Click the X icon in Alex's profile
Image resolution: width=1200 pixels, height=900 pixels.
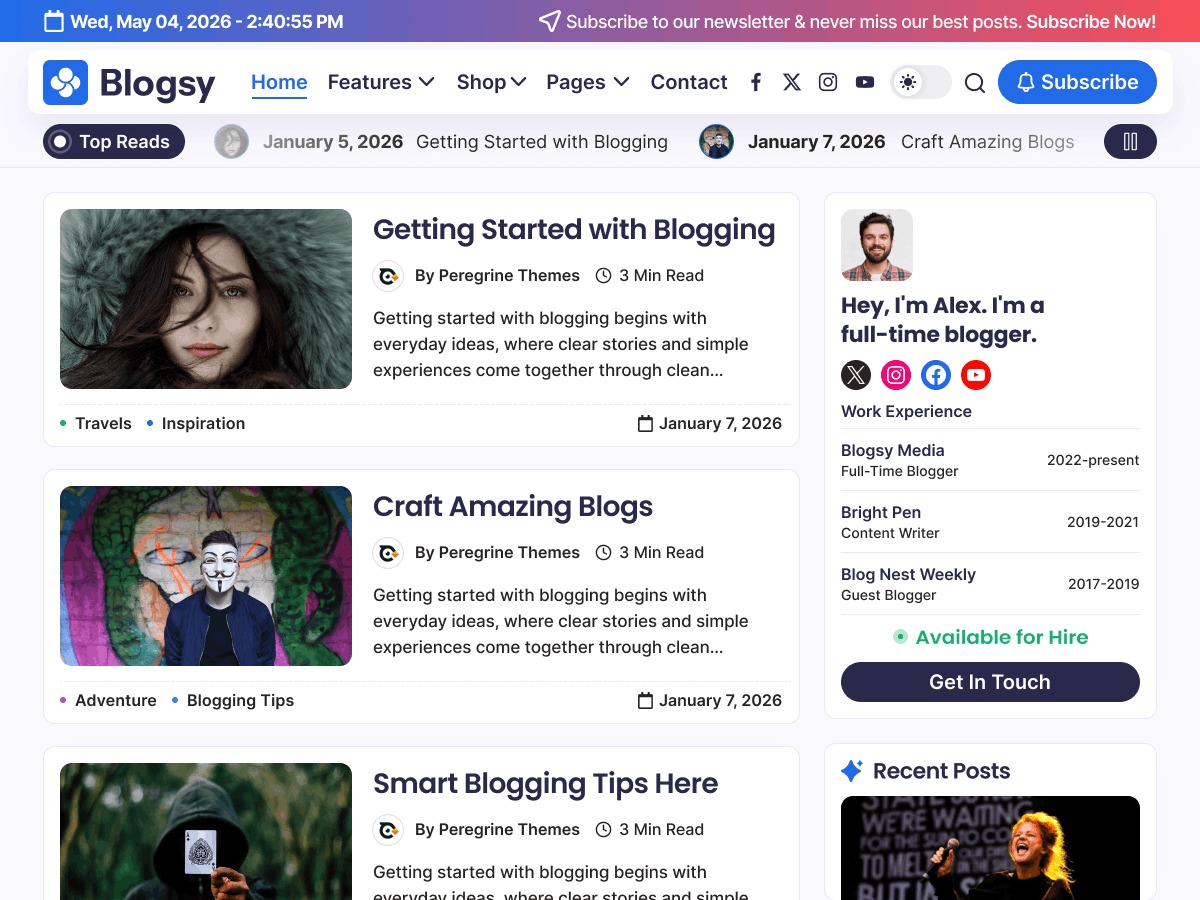(x=856, y=375)
